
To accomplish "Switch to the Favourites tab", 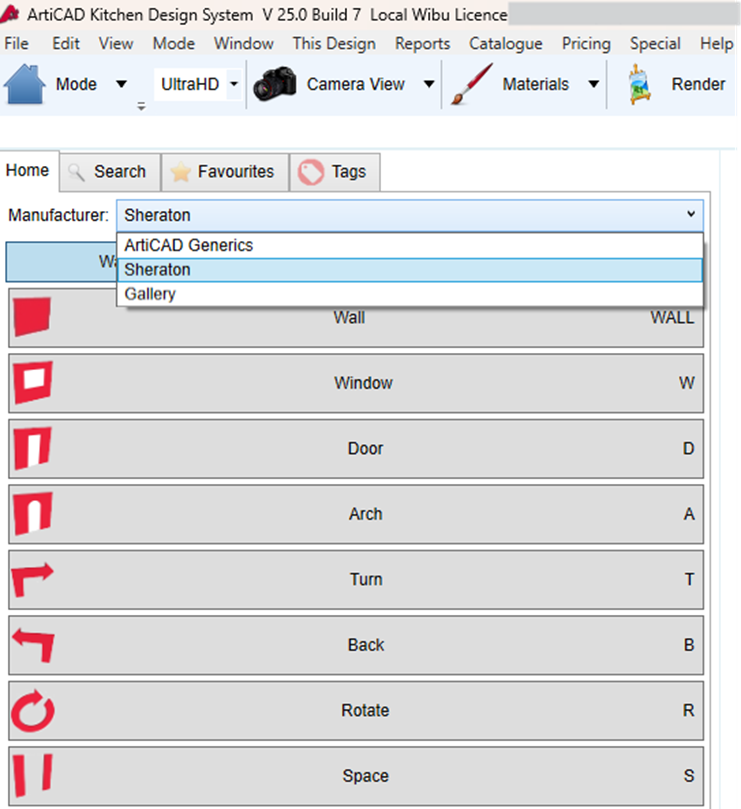I will click(x=224, y=172).
